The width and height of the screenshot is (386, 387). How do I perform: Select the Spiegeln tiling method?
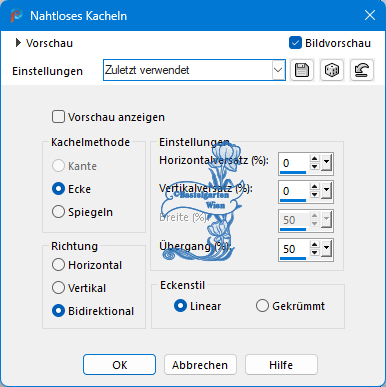click(x=58, y=212)
